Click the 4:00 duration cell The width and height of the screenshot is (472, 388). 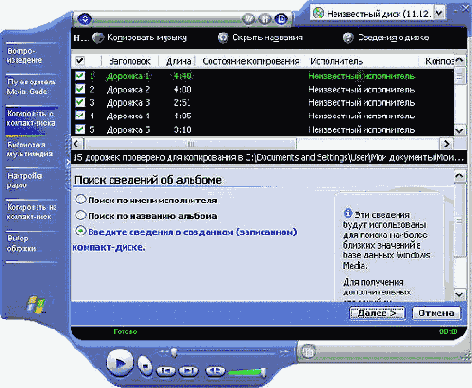tap(182, 90)
